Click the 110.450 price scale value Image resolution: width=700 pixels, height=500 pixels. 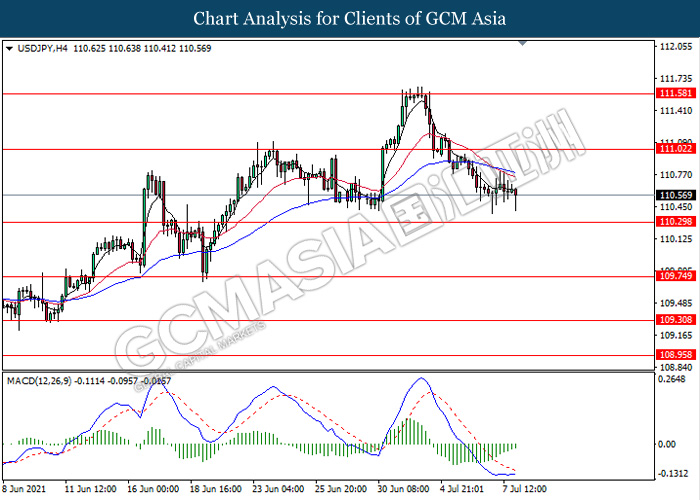pyautogui.click(x=676, y=207)
